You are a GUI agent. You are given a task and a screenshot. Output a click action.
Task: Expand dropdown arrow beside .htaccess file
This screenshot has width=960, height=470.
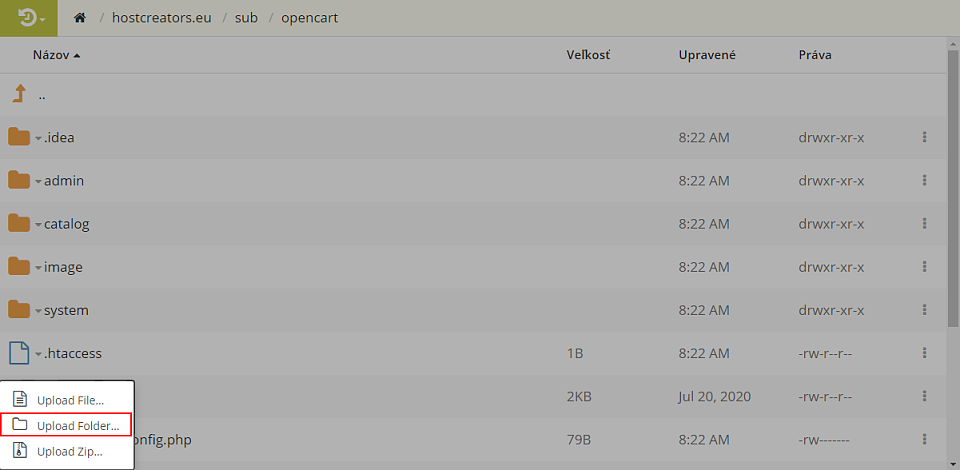39,354
